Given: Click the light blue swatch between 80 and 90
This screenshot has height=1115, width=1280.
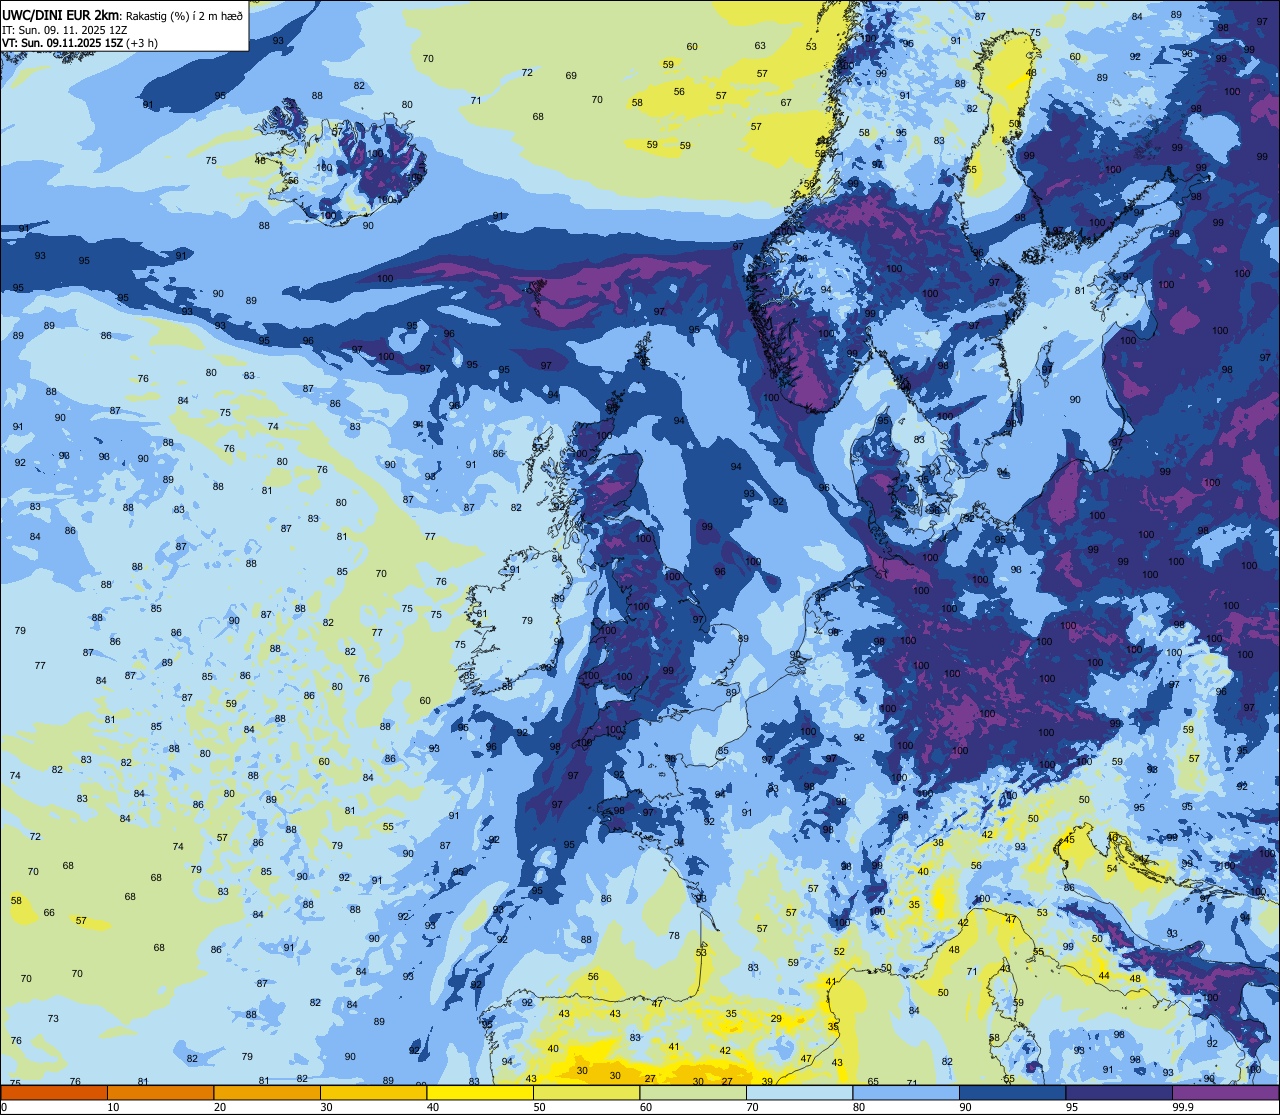Looking at the screenshot, I should (x=906, y=1092).
